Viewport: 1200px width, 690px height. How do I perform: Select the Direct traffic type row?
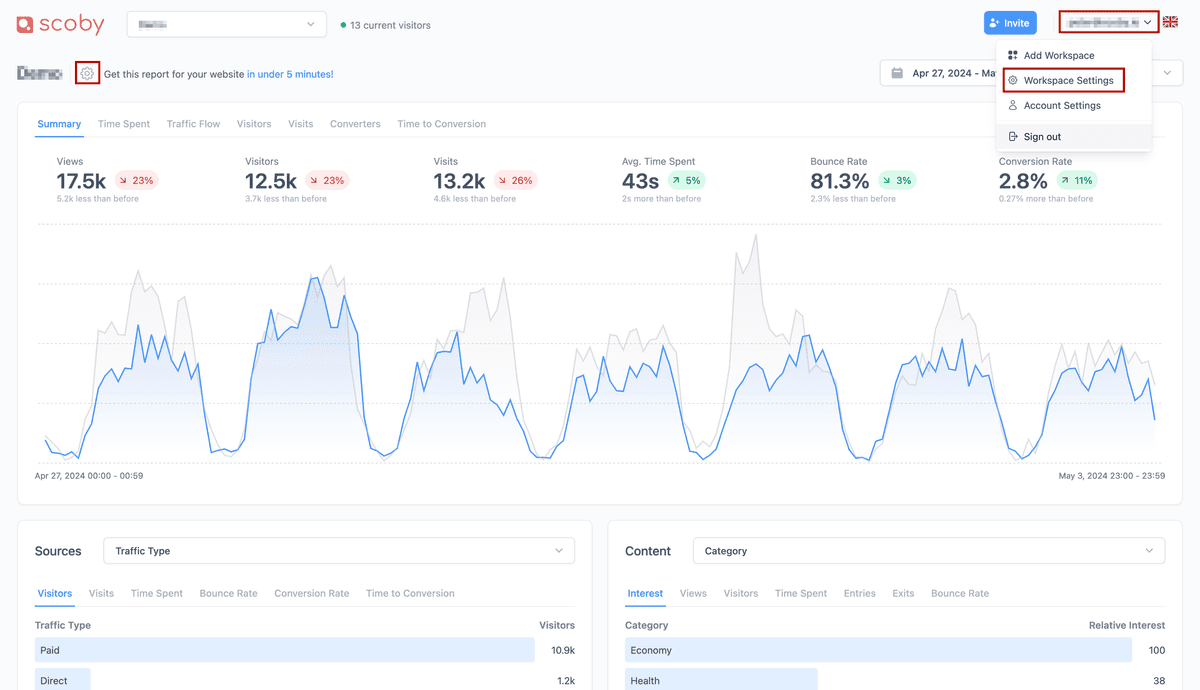pyautogui.click(x=305, y=680)
